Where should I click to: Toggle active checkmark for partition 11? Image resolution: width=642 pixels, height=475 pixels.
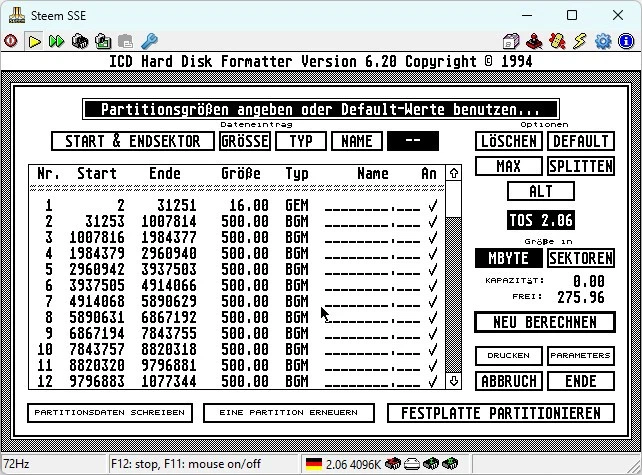(x=432, y=365)
